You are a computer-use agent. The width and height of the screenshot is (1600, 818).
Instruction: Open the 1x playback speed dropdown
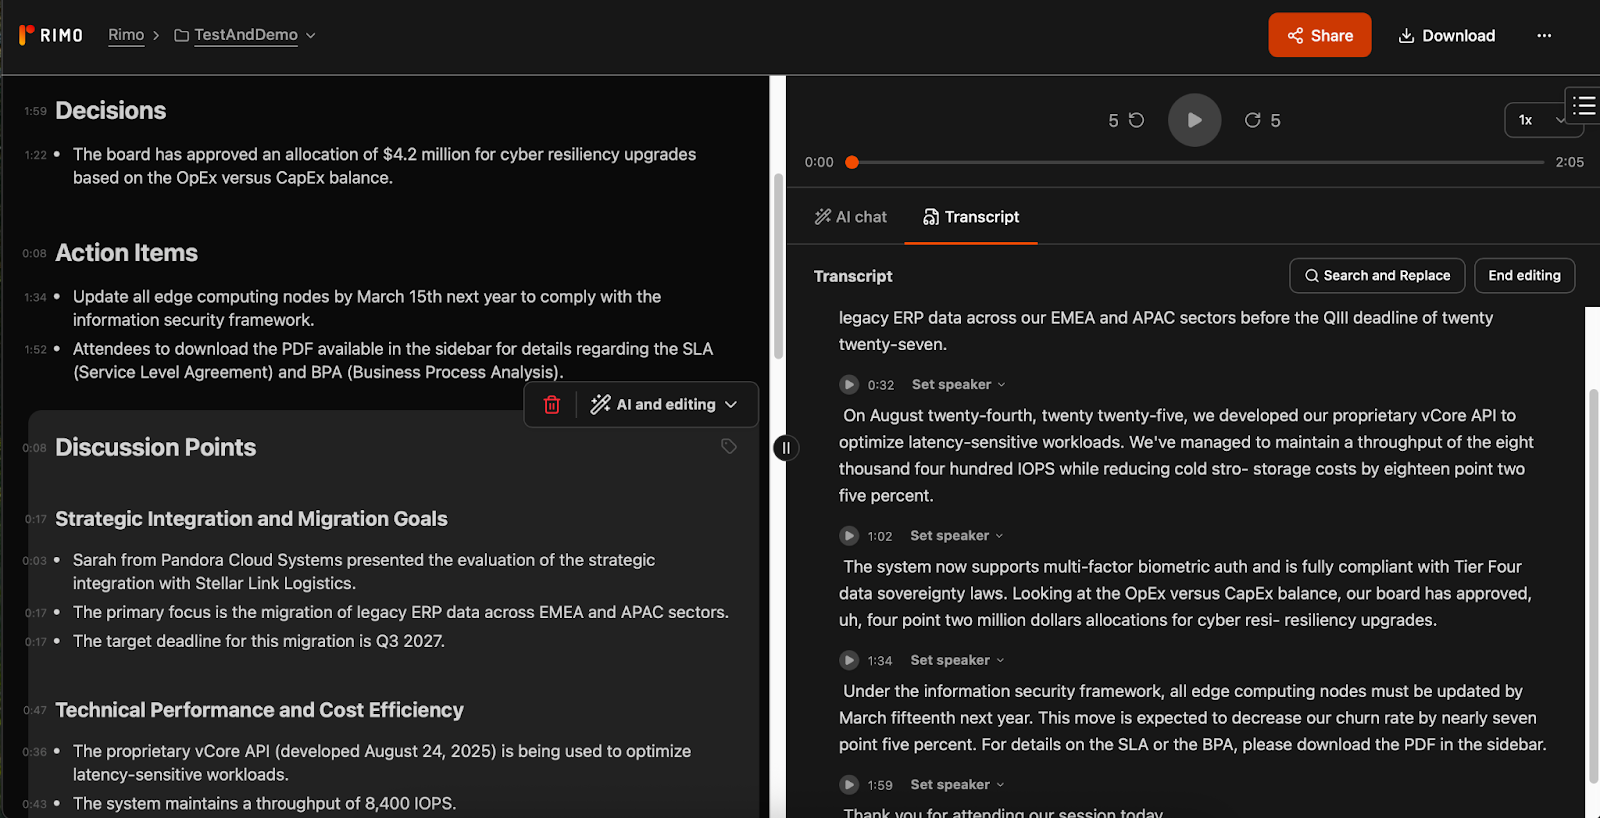(x=1542, y=120)
